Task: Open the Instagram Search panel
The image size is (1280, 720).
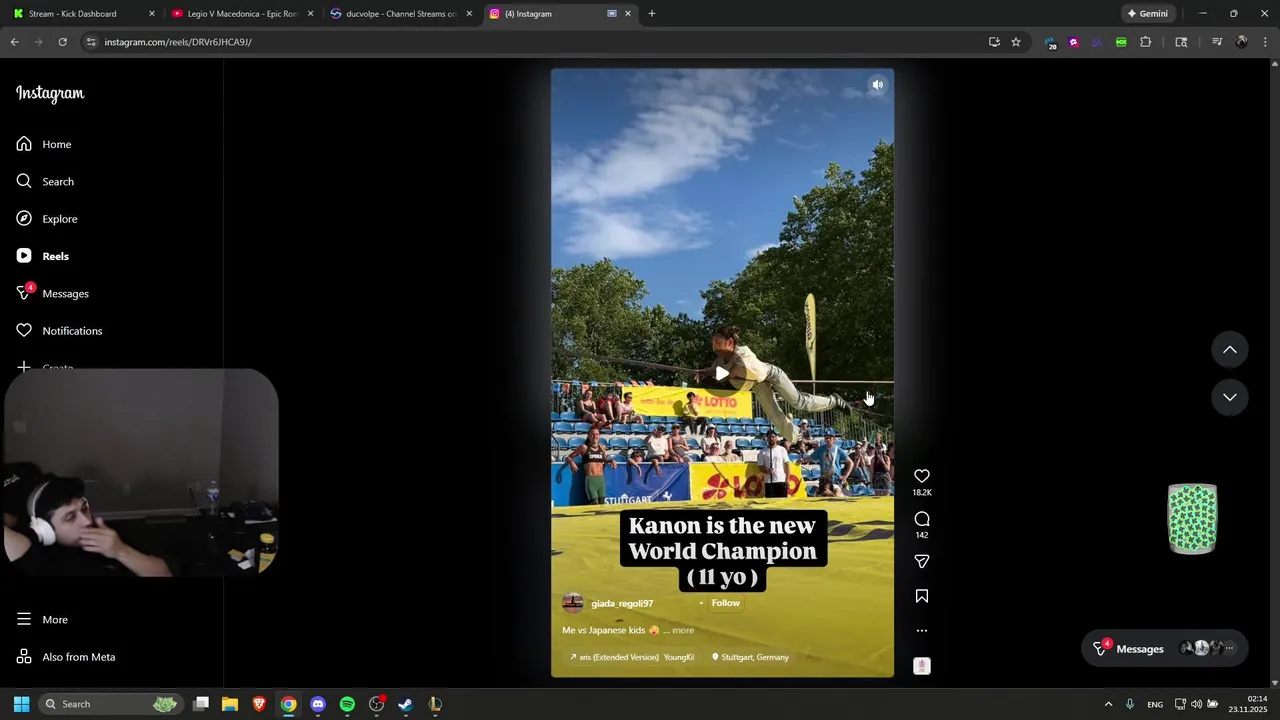Action: [x=45, y=181]
